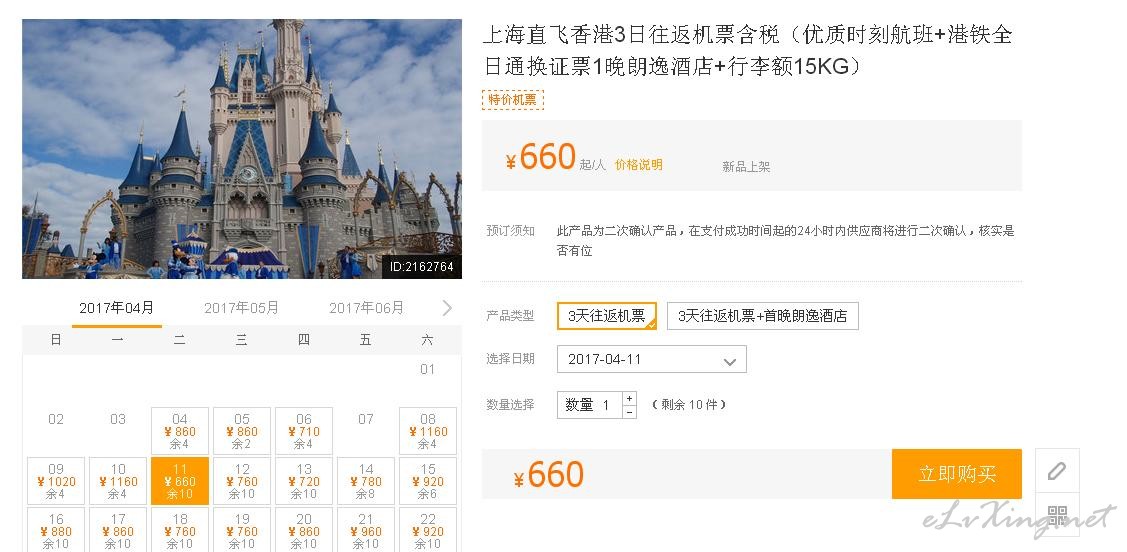Open the QR code icon

tap(1057, 515)
